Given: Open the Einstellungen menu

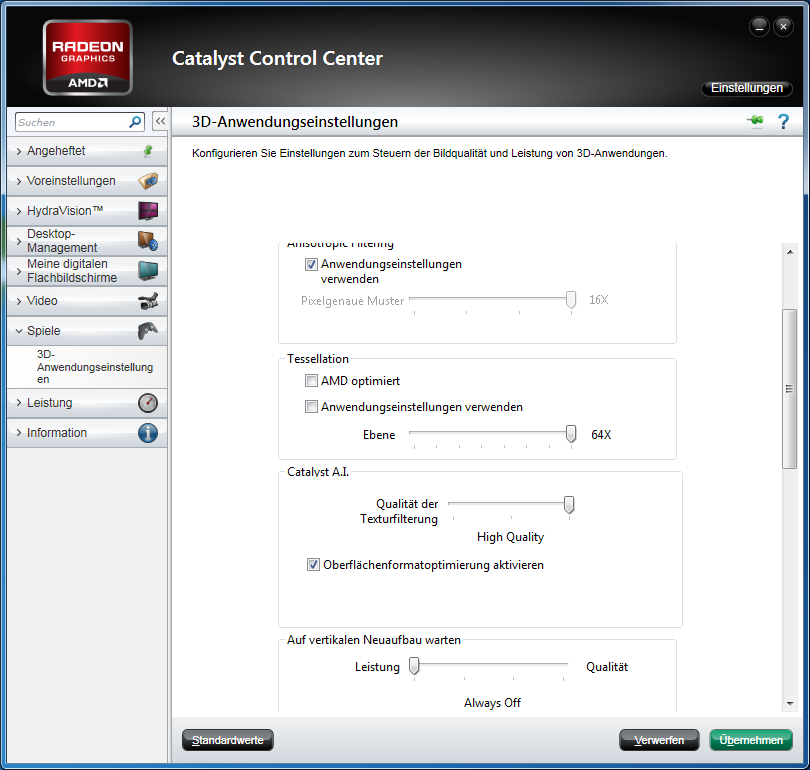Looking at the screenshot, I should click(x=746, y=88).
